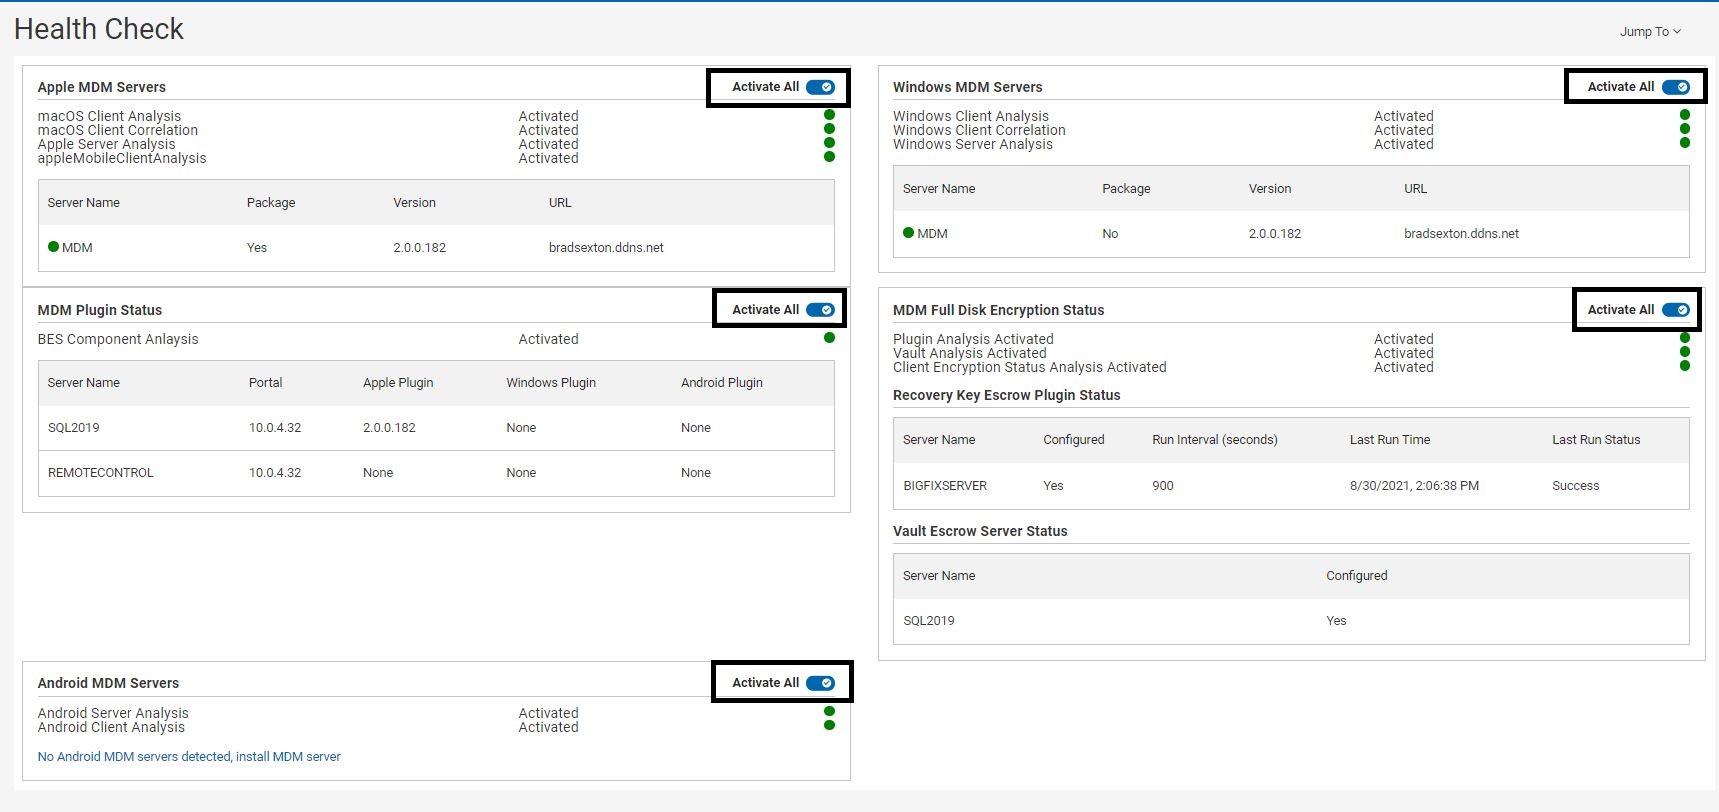Click the Vault Escrow Server Status heading

click(980, 531)
